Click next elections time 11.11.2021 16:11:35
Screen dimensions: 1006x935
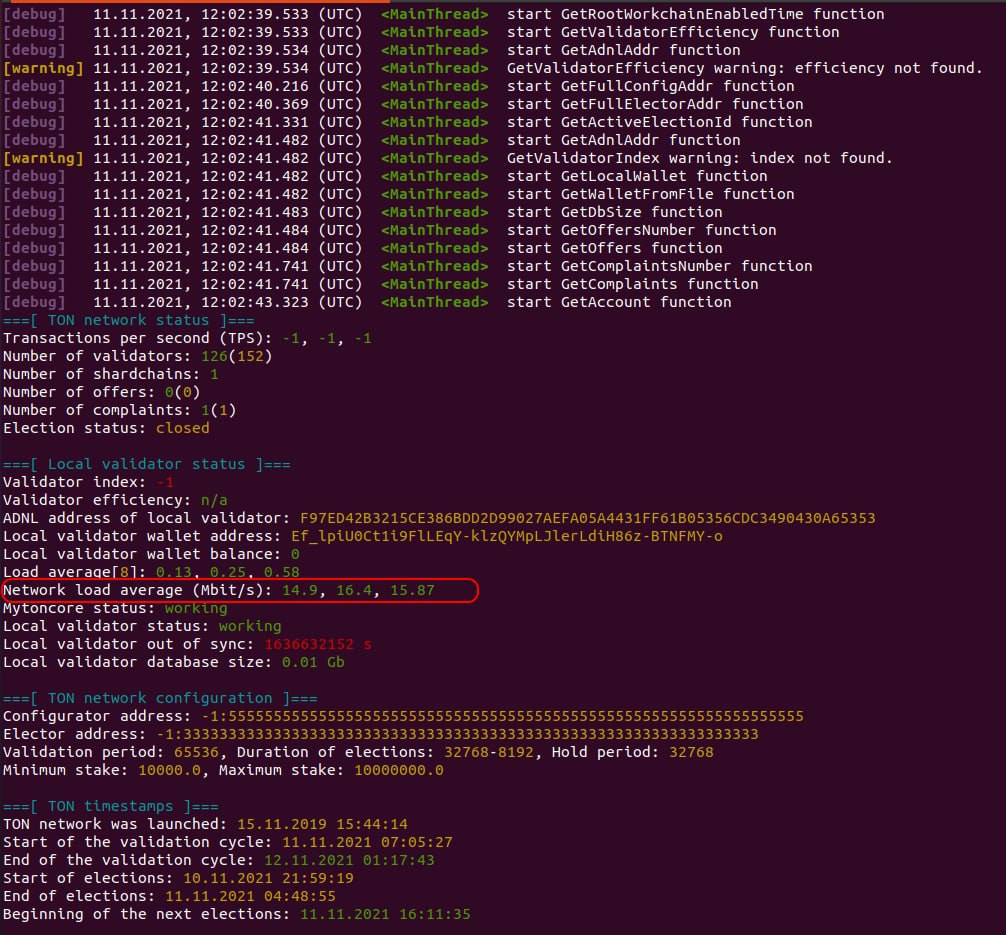coord(385,914)
